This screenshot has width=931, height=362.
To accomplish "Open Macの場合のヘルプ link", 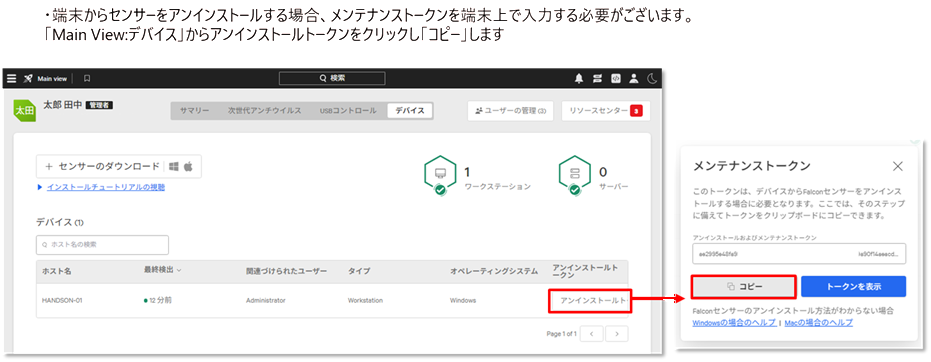I will [x=819, y=323].
